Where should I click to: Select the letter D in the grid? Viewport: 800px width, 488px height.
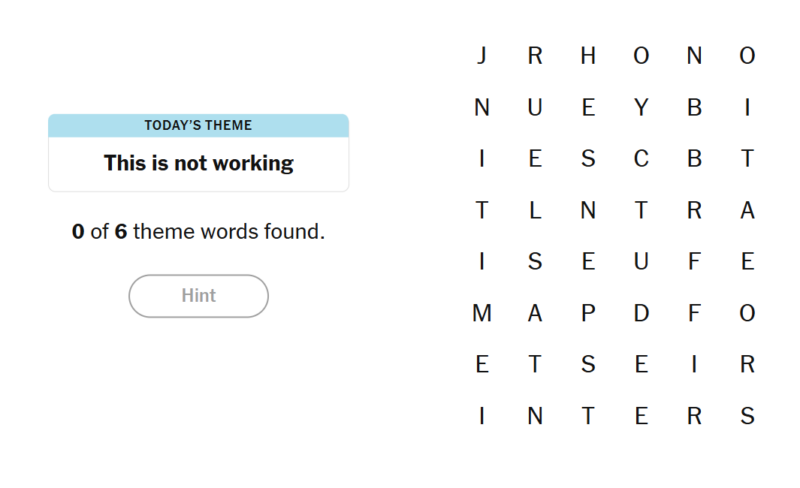point(641,314)
